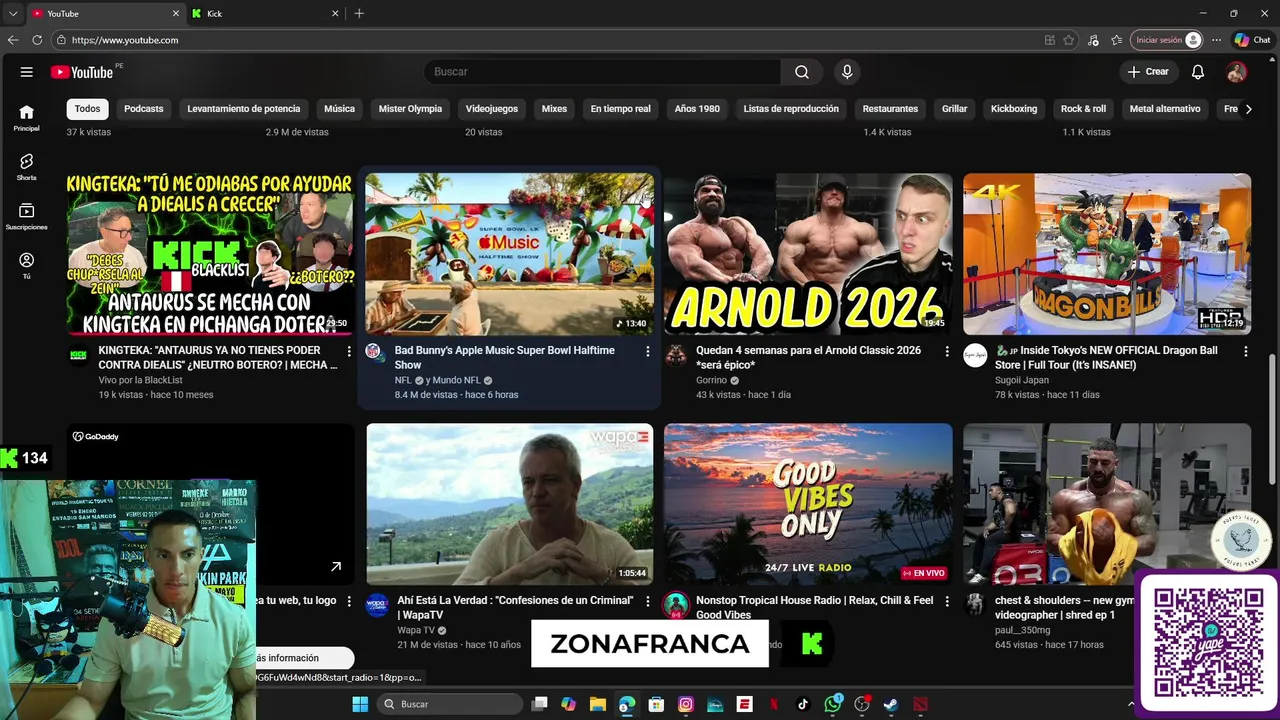Click the Gorrino channel avatar

point(676,355)
